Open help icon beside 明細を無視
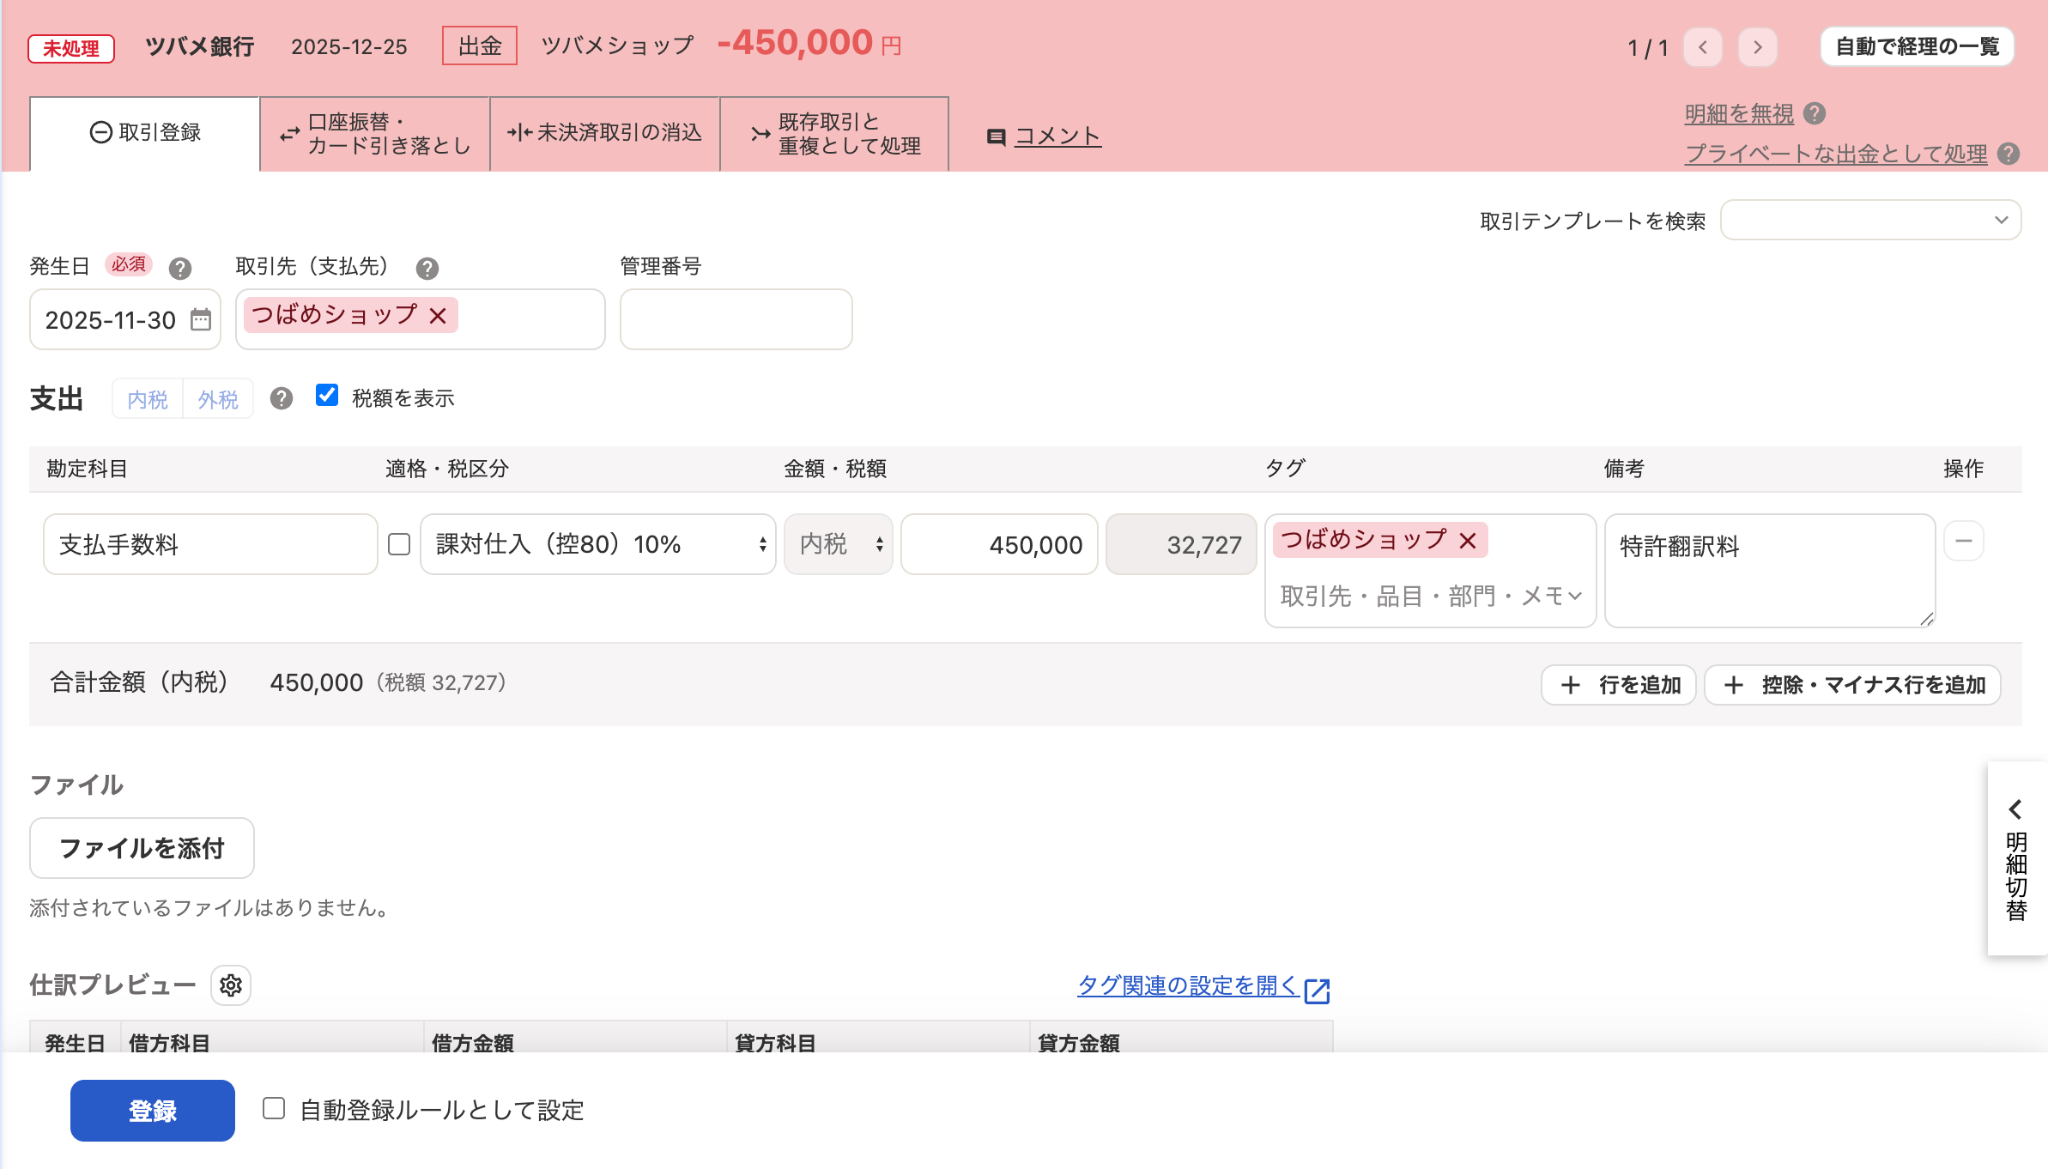Screen dimensions: 2048x1169 [1815, 114]
